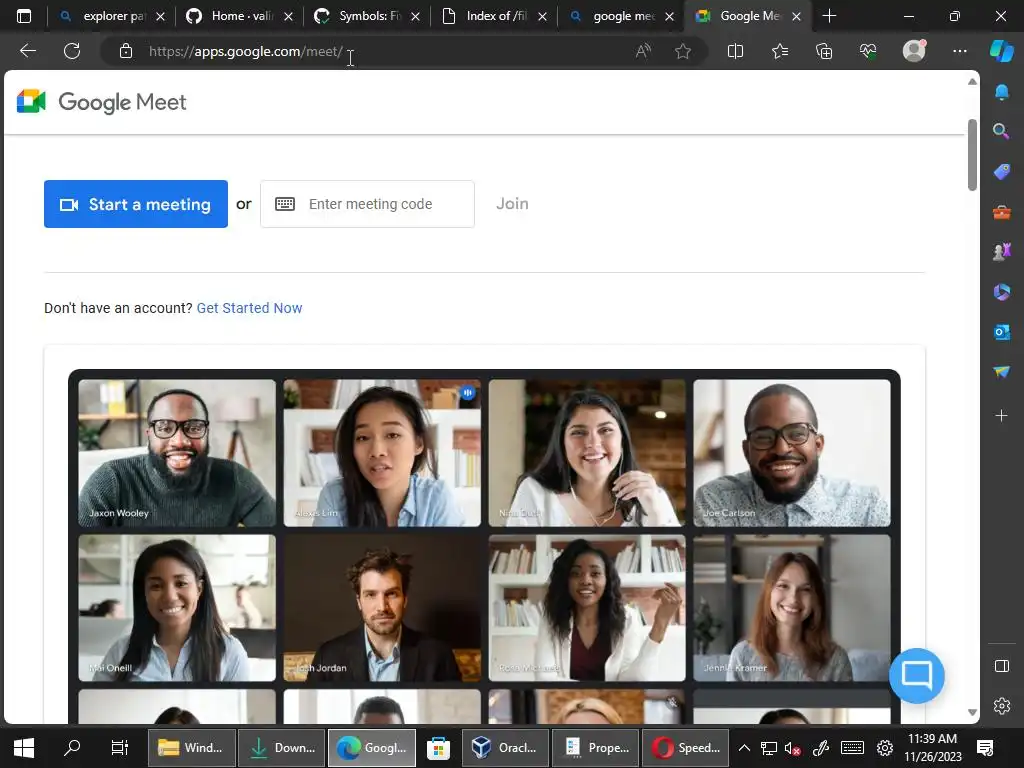The width and height of the screenshot is (1024, 768).
Task: Click the Josh Jordan video tile
Action: (382, 608)
